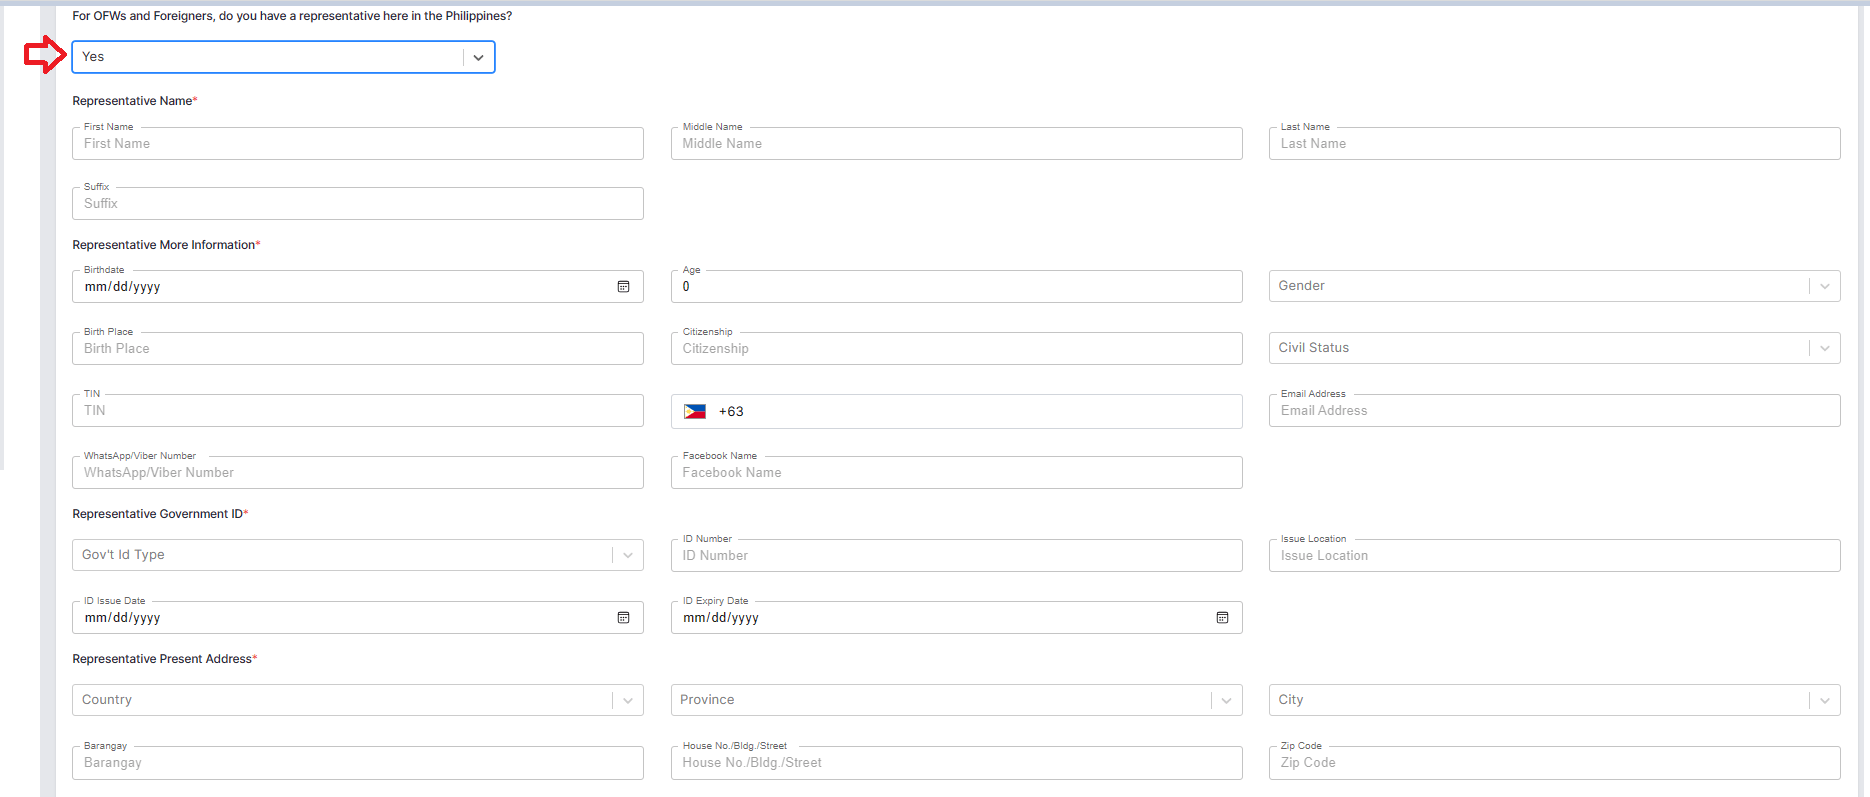Click the Suffix input field
This screenshot has width=1870, height=797.
coord(357,203)
